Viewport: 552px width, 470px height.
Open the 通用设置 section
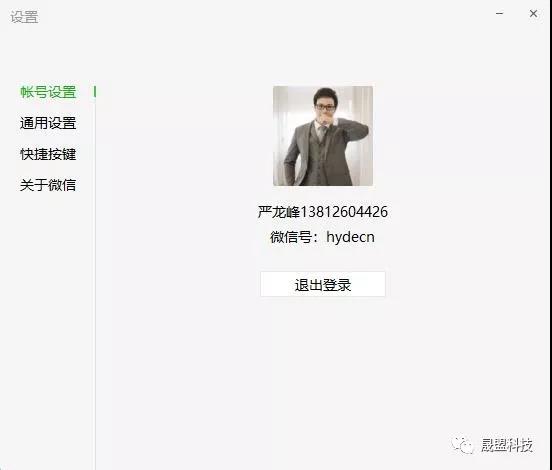(48, 123)
